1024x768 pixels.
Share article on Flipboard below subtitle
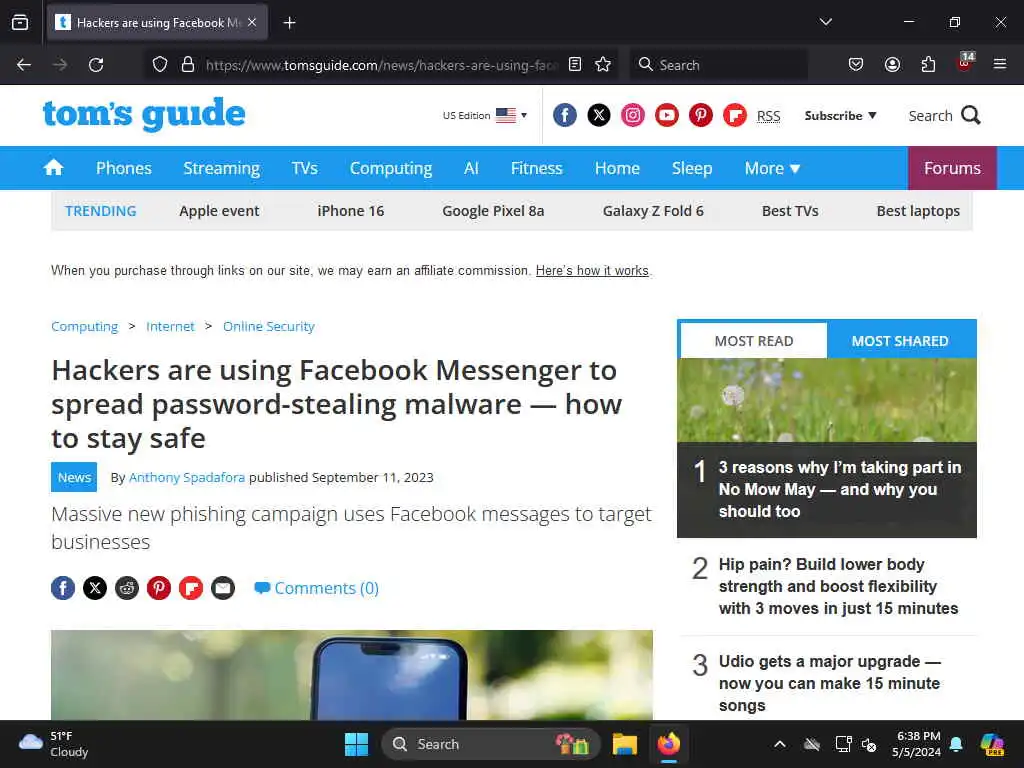(x=191, y=588)
